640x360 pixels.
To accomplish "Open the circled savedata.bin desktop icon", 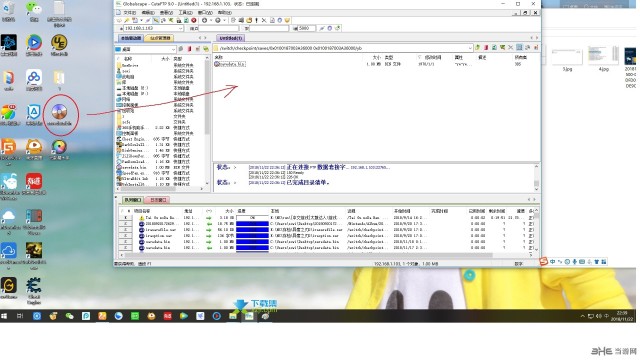I will [x=60, y=114].
